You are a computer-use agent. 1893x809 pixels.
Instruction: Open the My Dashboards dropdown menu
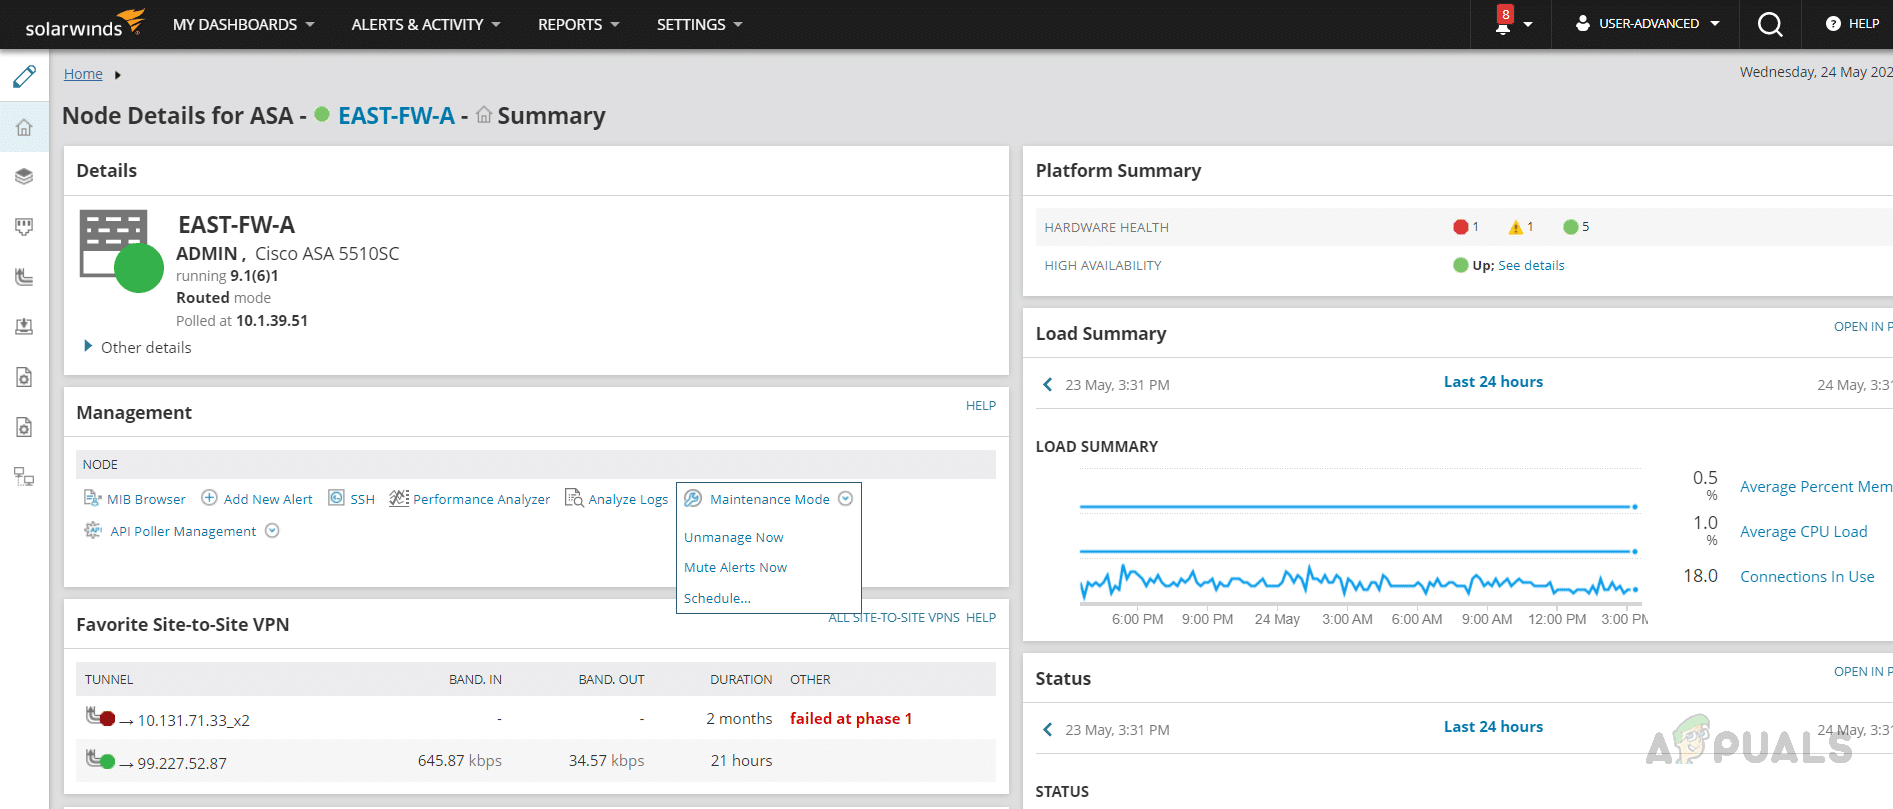tap(243, 24)
